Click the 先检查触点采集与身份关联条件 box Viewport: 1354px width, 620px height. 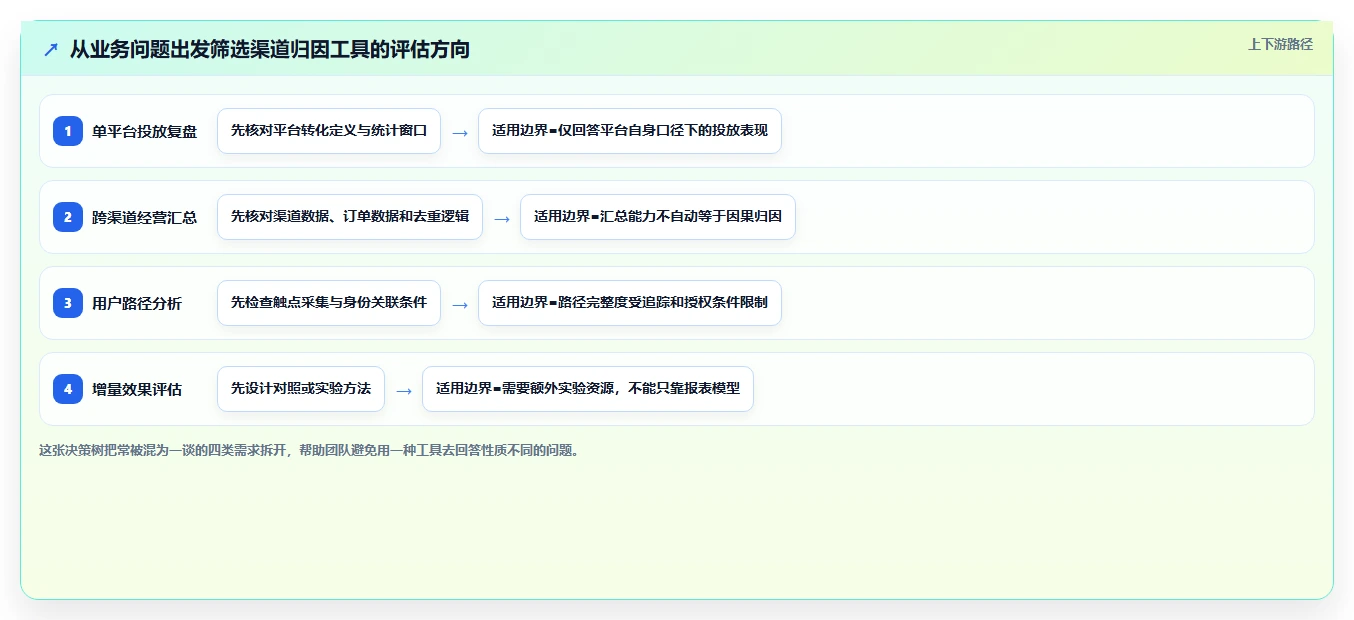tap(329, 303)
